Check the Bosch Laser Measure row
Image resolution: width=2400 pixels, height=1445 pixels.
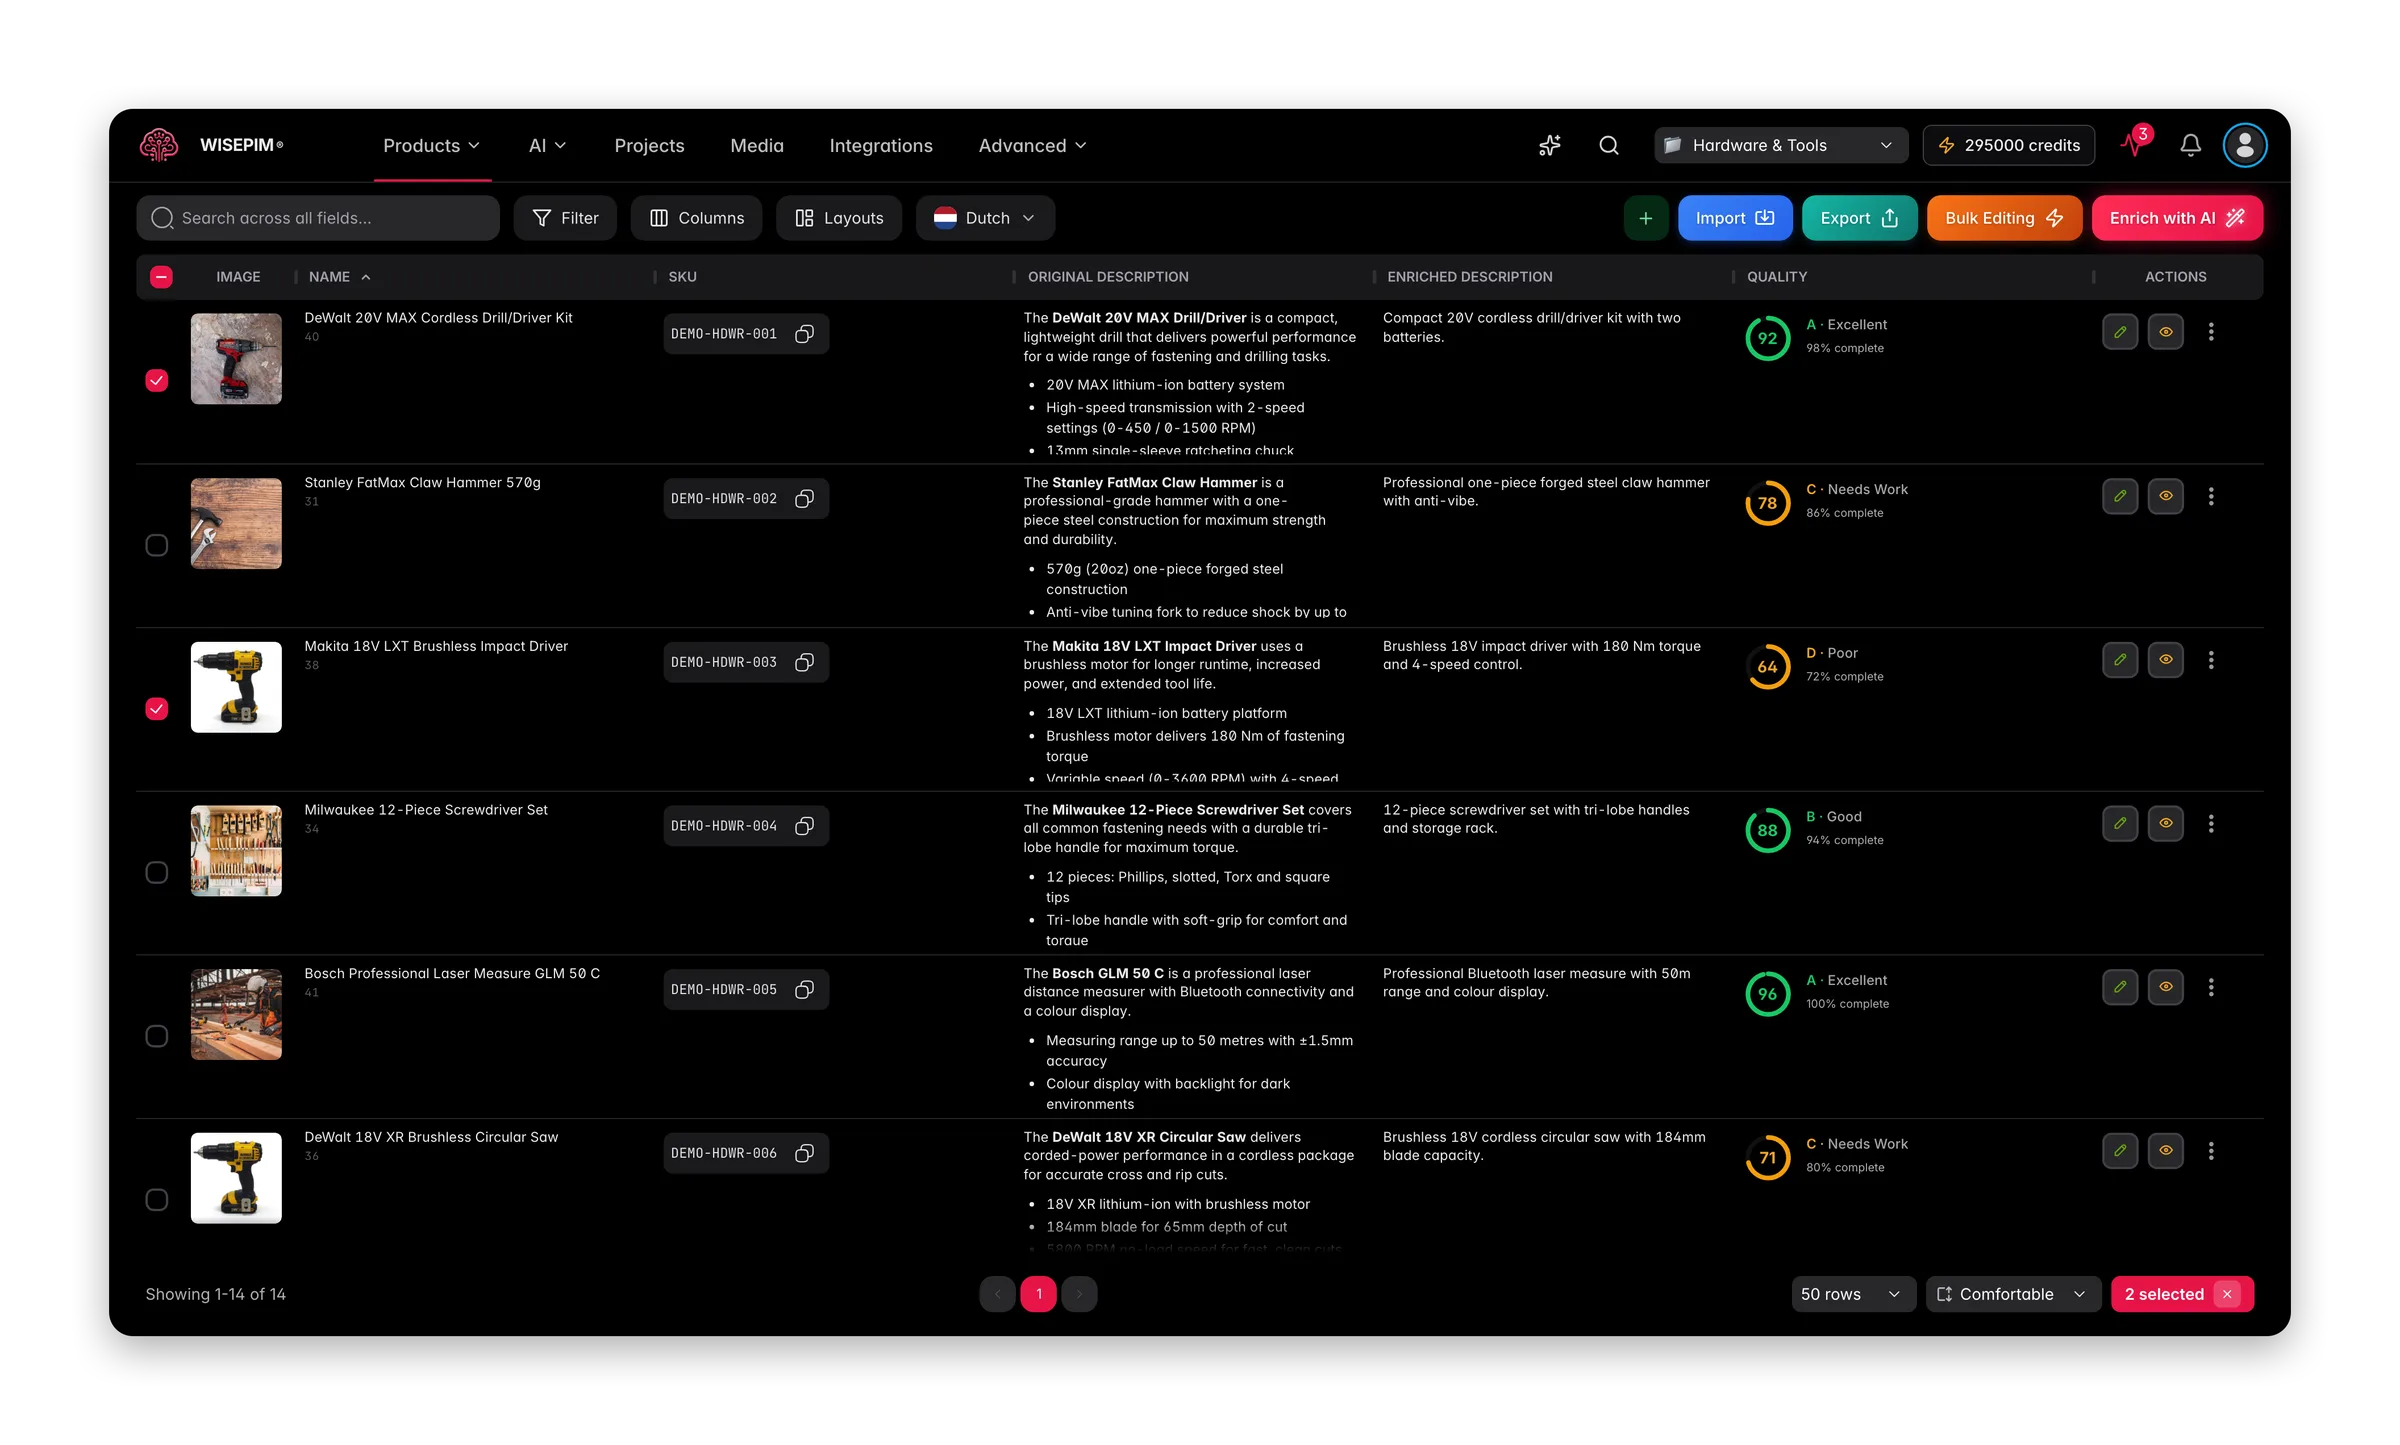(x=157, y=1036)
